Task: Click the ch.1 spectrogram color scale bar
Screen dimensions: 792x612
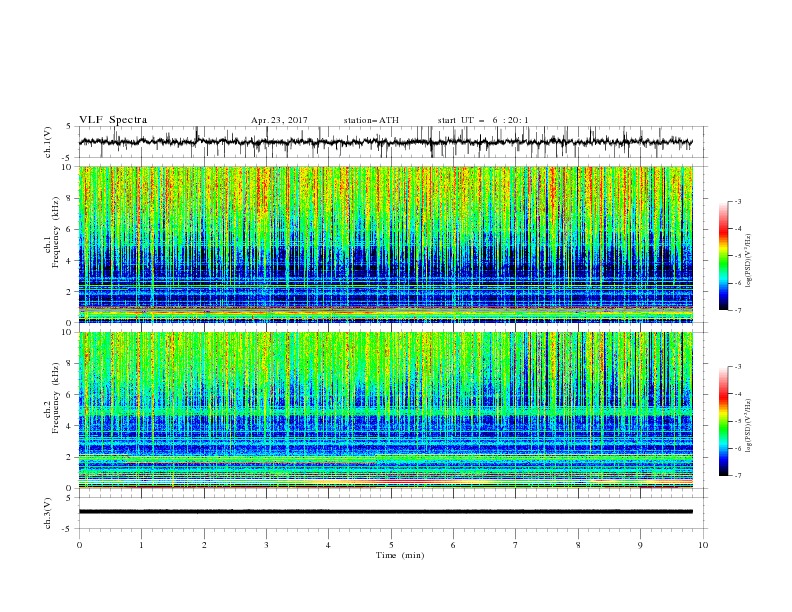Action: click(x=723, y=256)
